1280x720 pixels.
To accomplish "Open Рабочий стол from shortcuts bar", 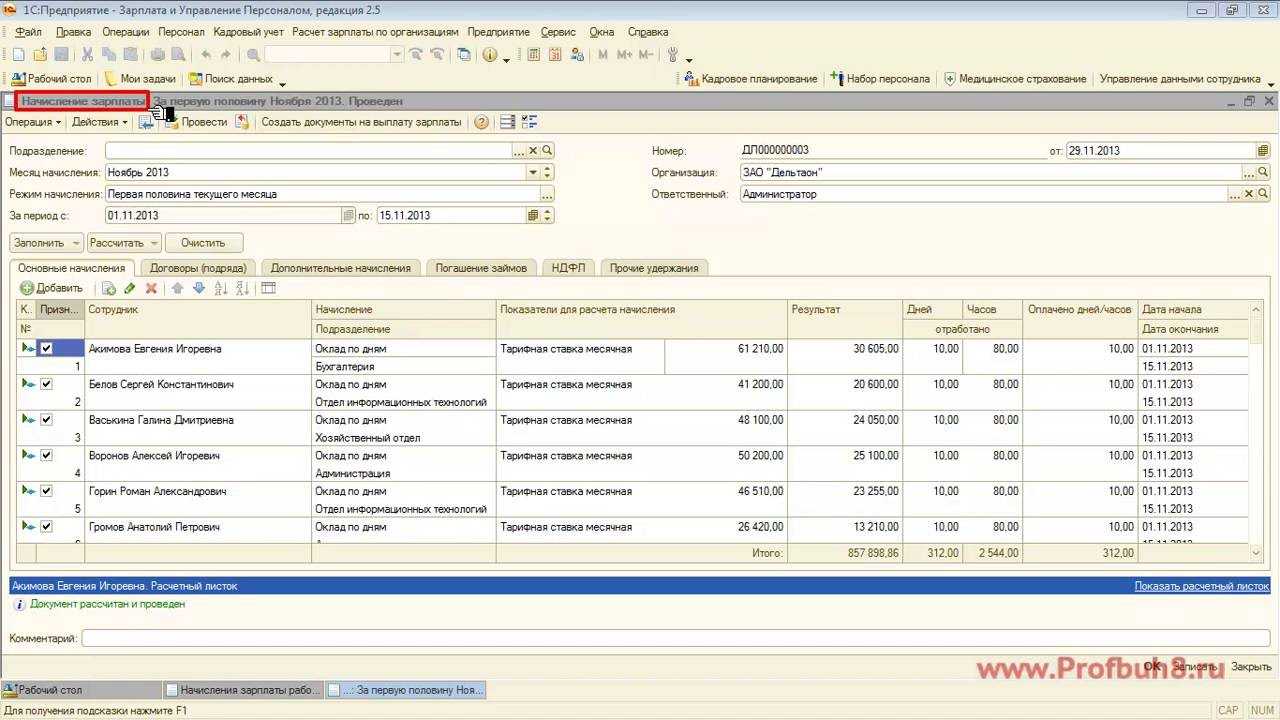I will click(51, 79).
